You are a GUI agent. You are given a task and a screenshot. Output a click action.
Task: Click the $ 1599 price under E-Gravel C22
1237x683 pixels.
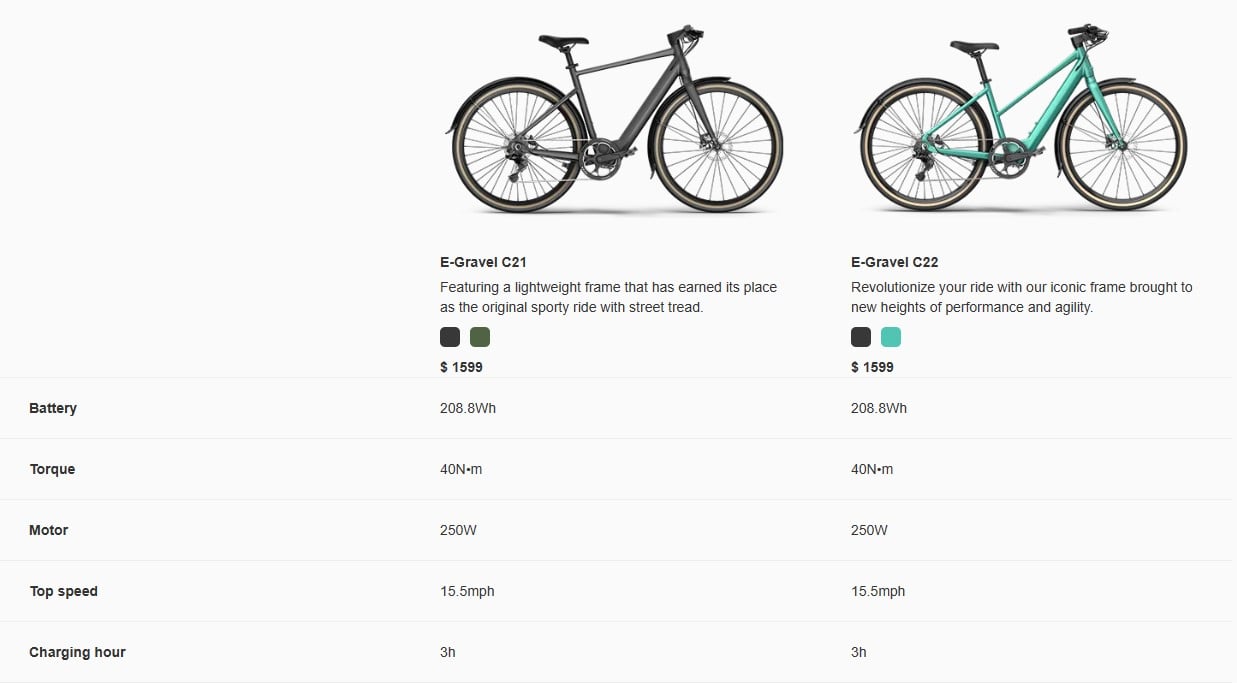872,367
